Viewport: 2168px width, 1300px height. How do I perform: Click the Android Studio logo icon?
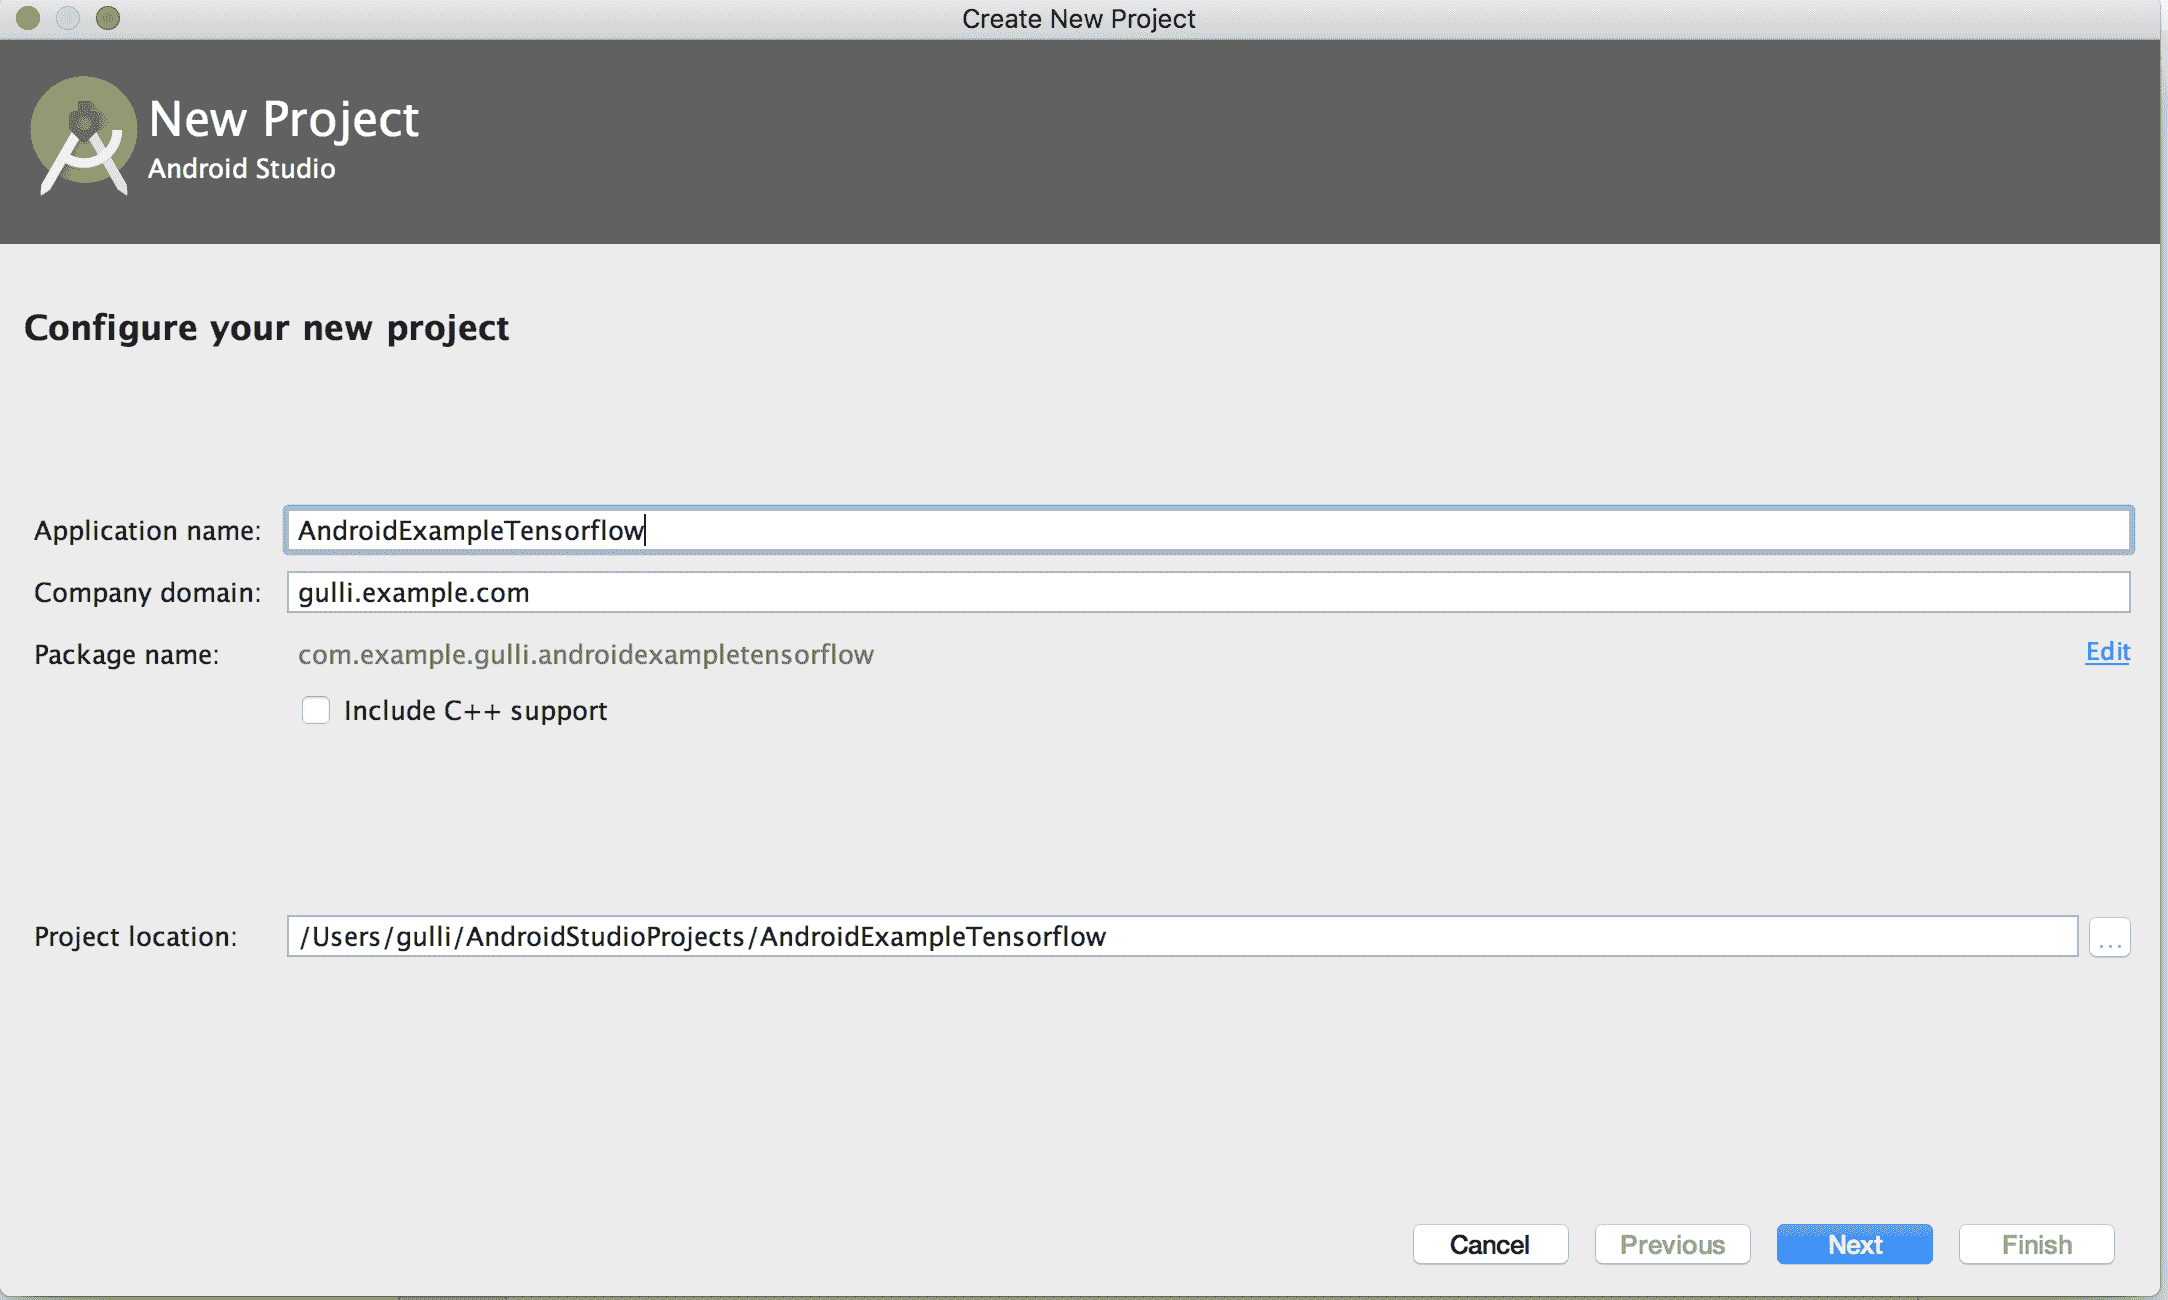click(x=84, y=136)
